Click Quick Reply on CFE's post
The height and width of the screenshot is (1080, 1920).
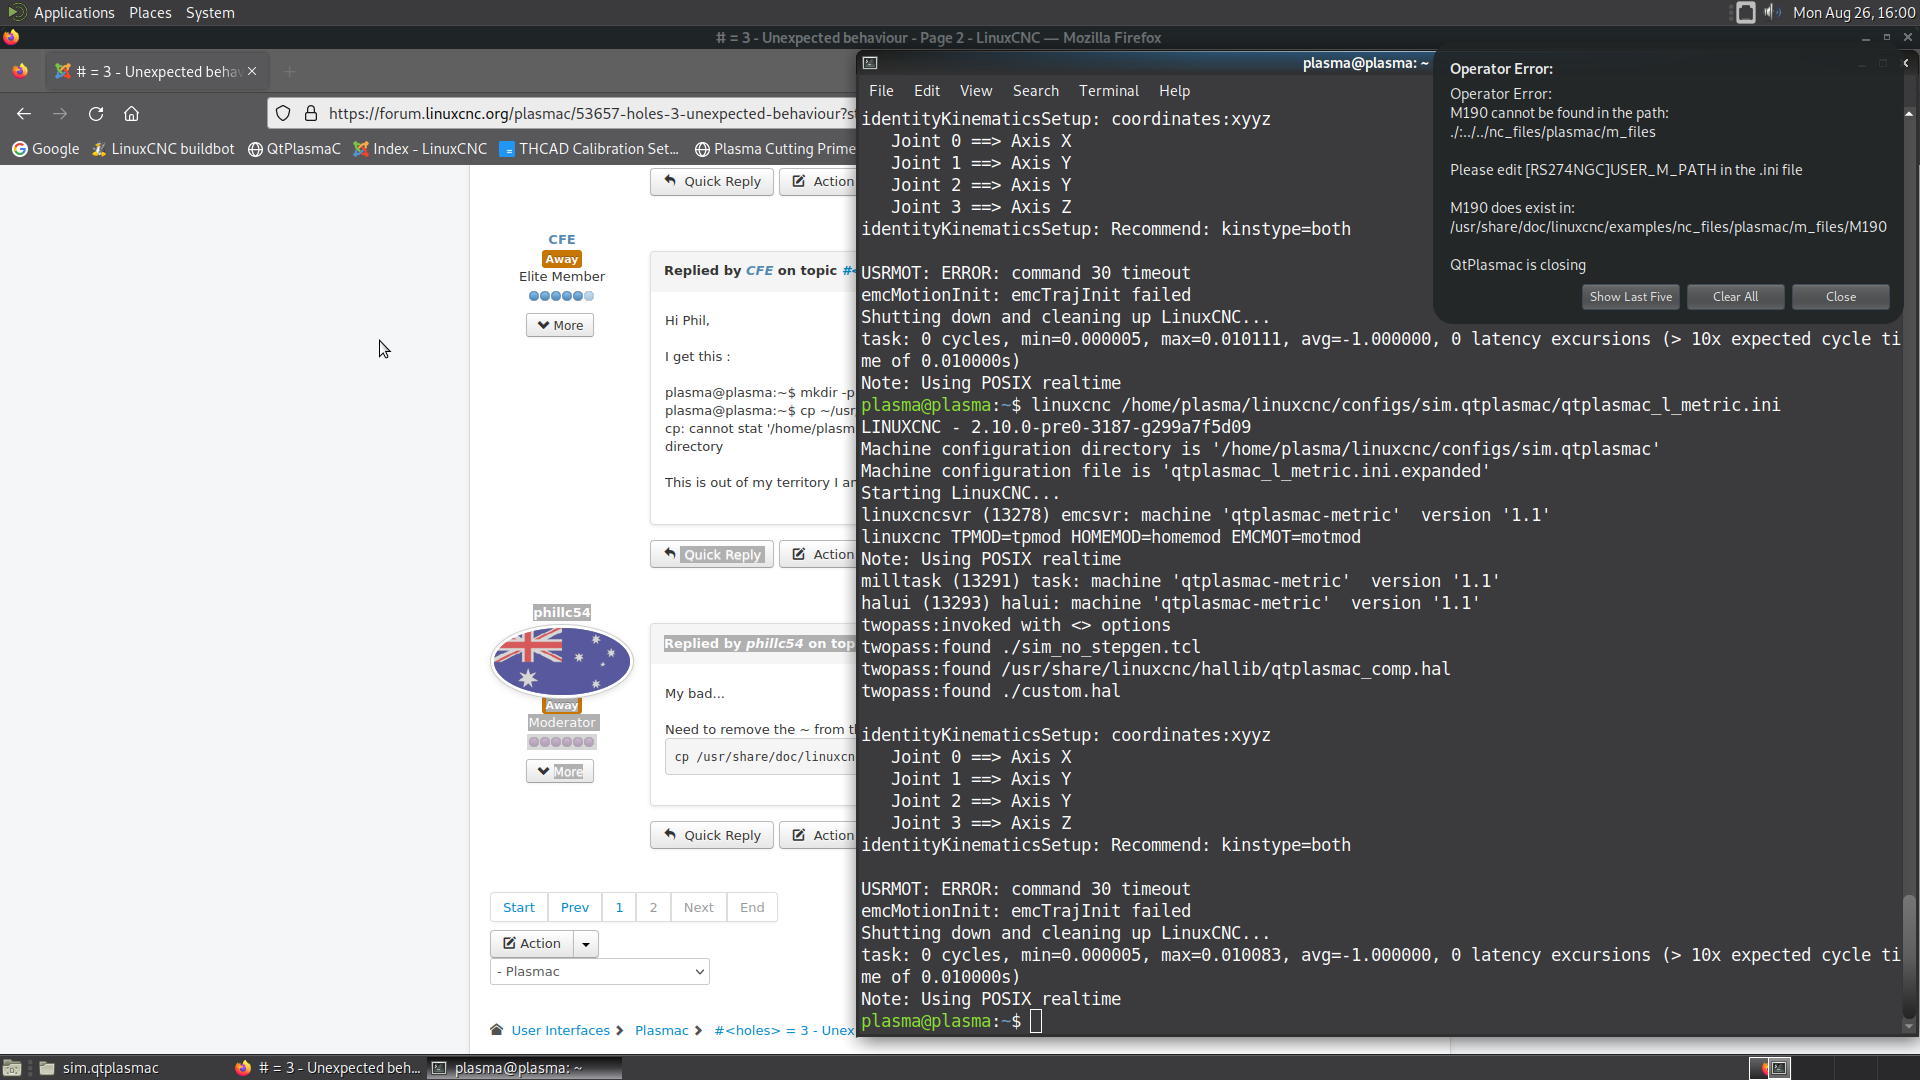click(x=712, y=554)
